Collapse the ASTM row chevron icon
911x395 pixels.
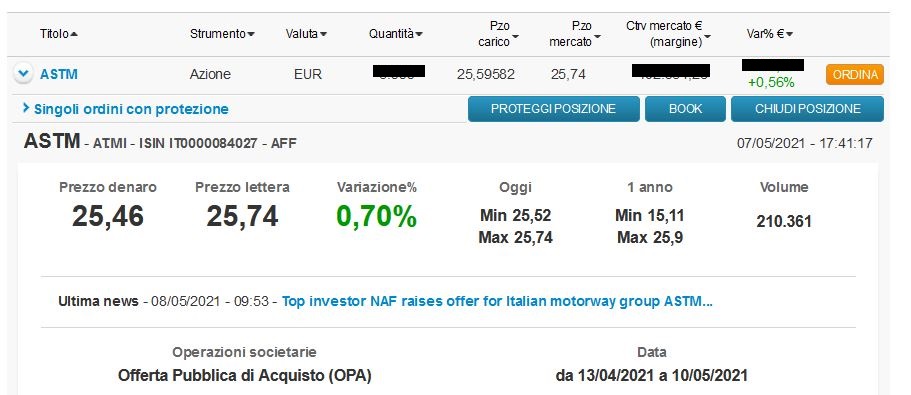pyautogui.click(x=23, y=74)
